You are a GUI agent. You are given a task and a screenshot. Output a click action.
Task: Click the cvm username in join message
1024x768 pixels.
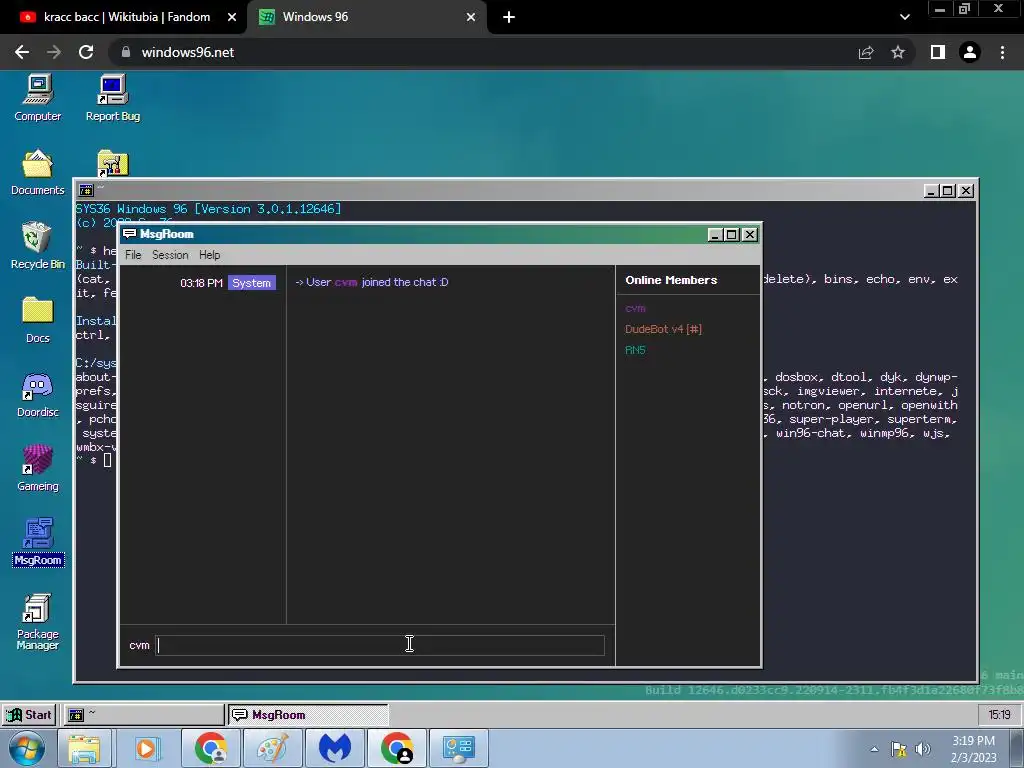346,282
